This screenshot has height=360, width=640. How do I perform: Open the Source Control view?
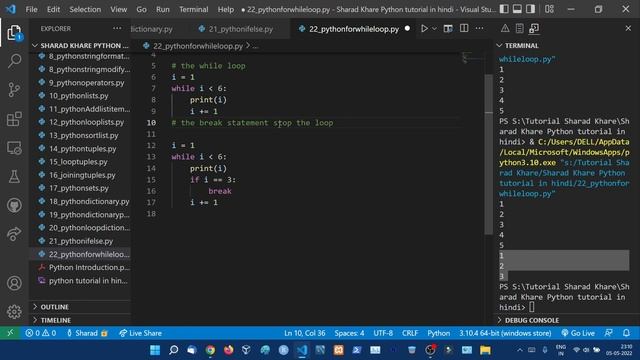coord(14,90)
